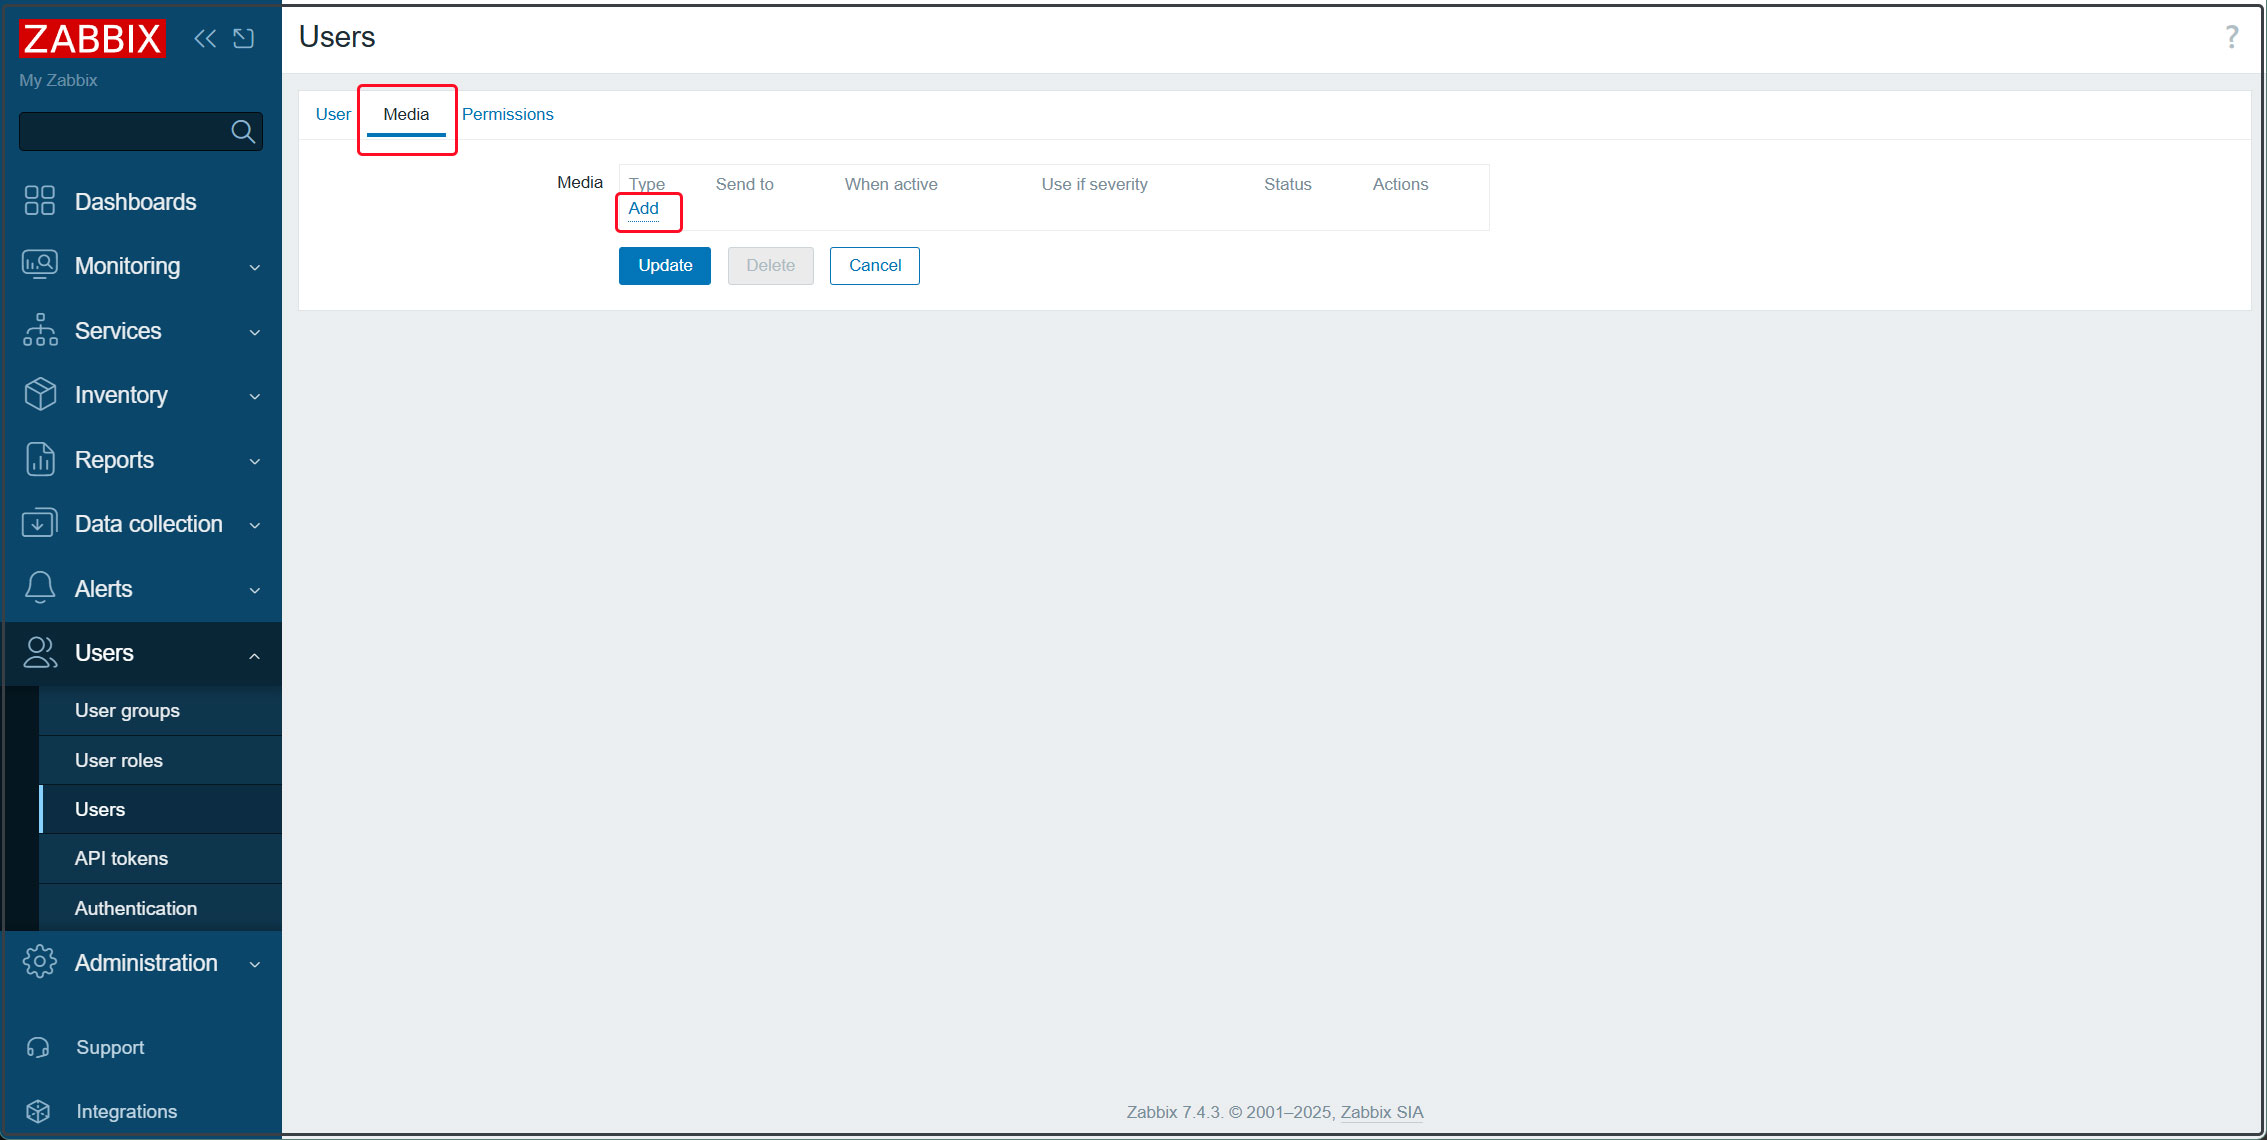Click the Alerts bell icon
Image resolution: width=2267 pixels, height=1140 pixels.
tap(40, 588)
